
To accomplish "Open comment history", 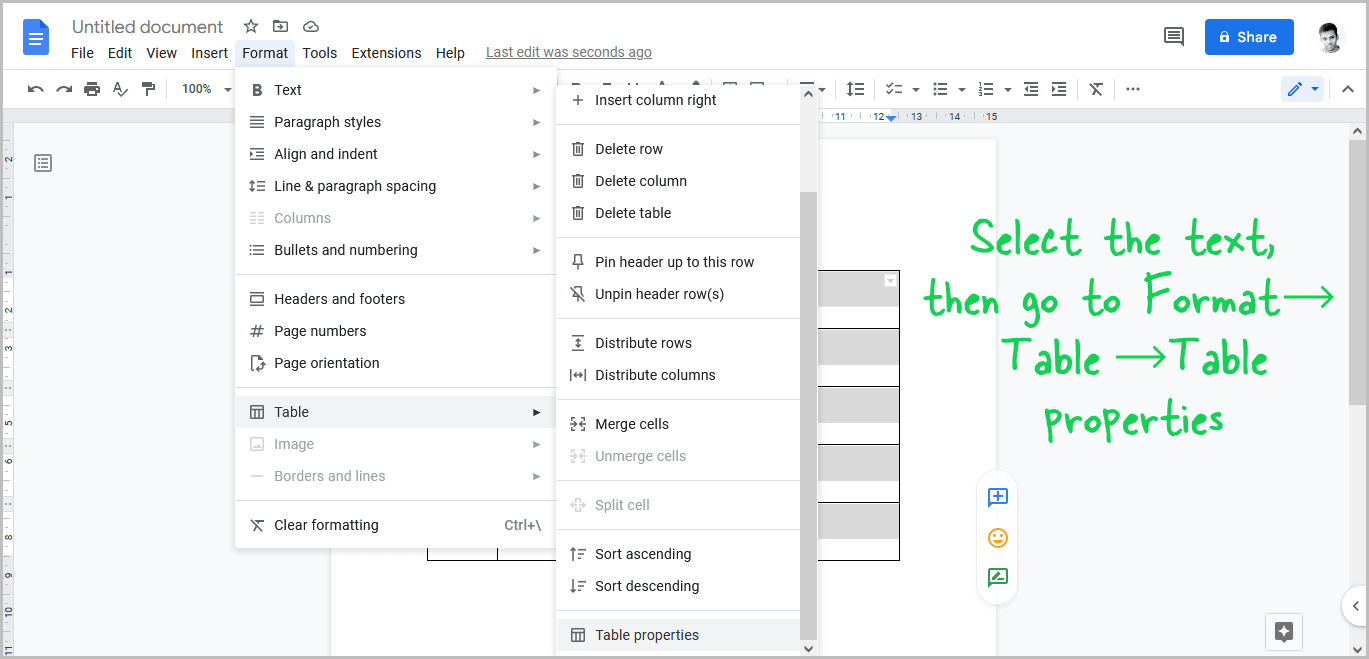I will click(x=1173, y=36).
